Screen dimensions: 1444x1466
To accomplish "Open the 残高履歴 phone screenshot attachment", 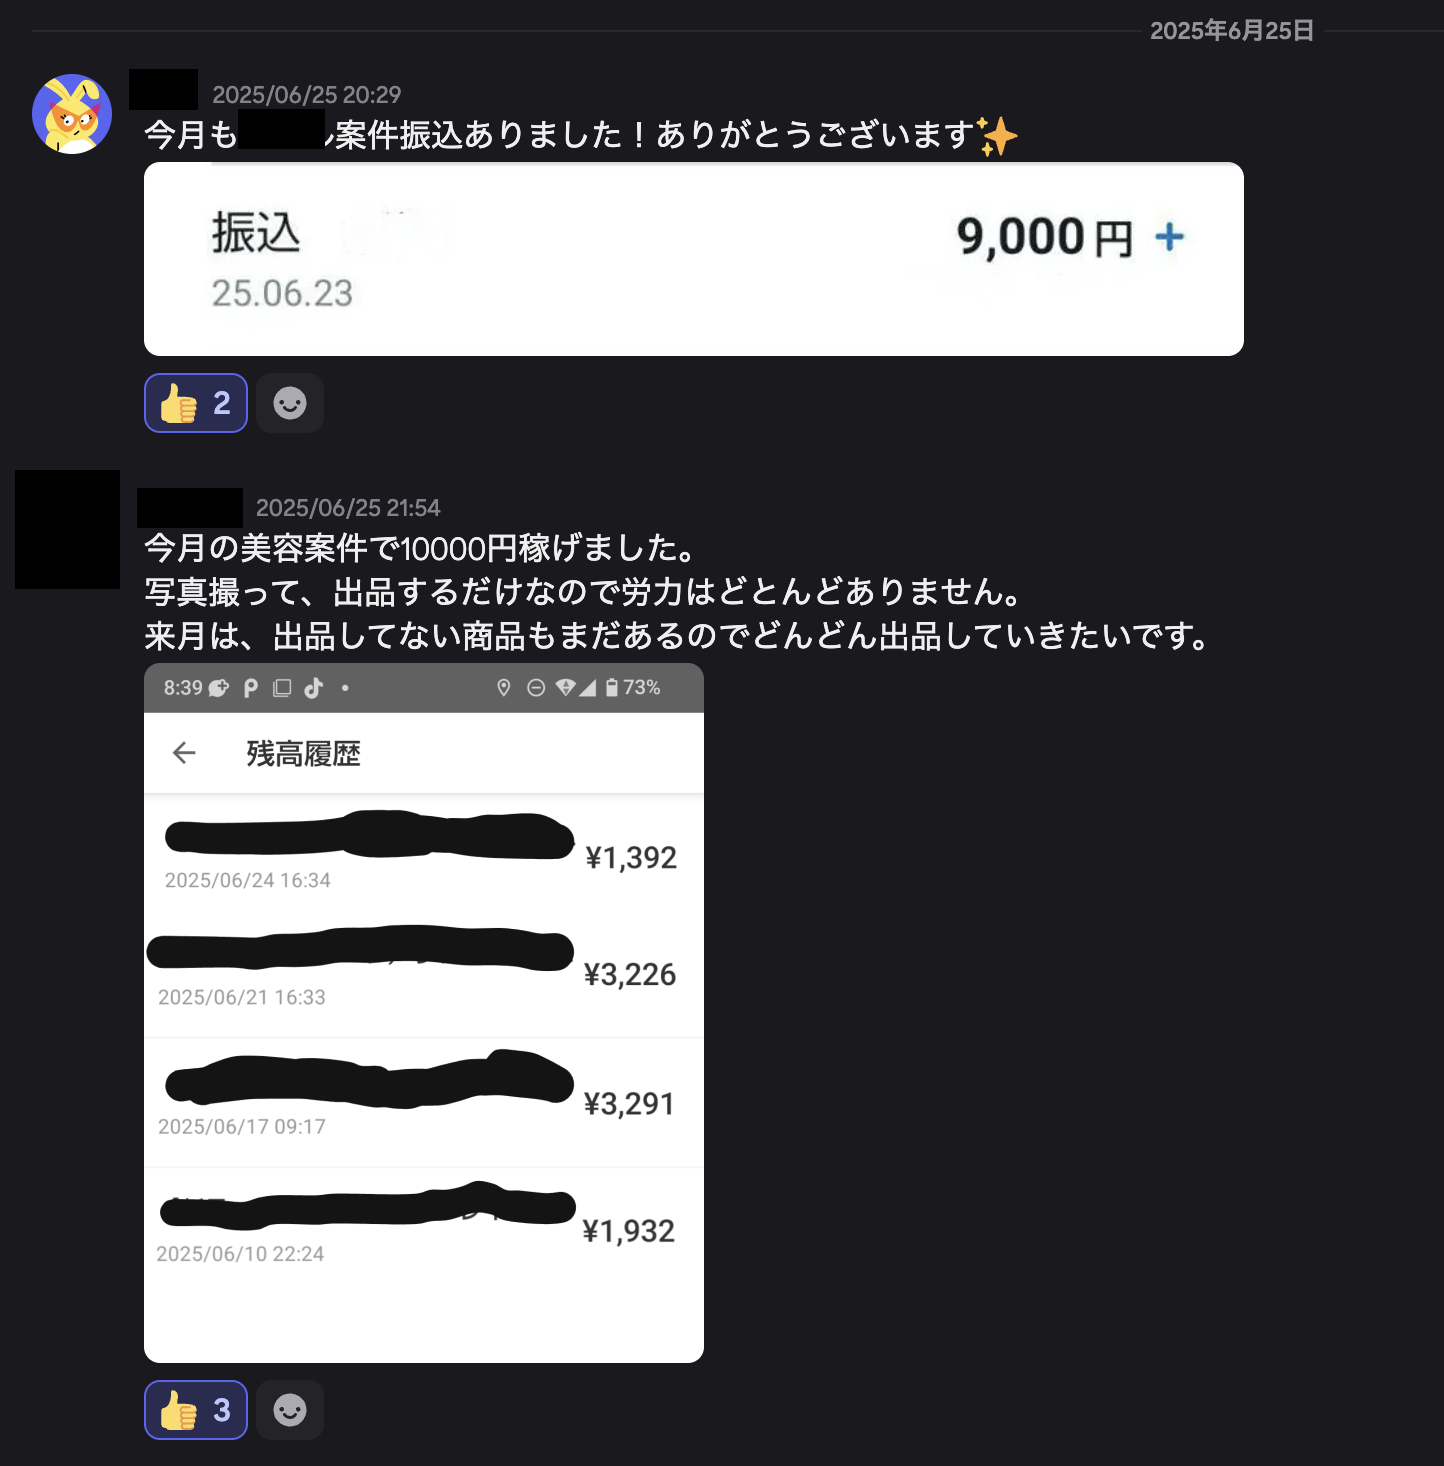I will (424, 1013).
